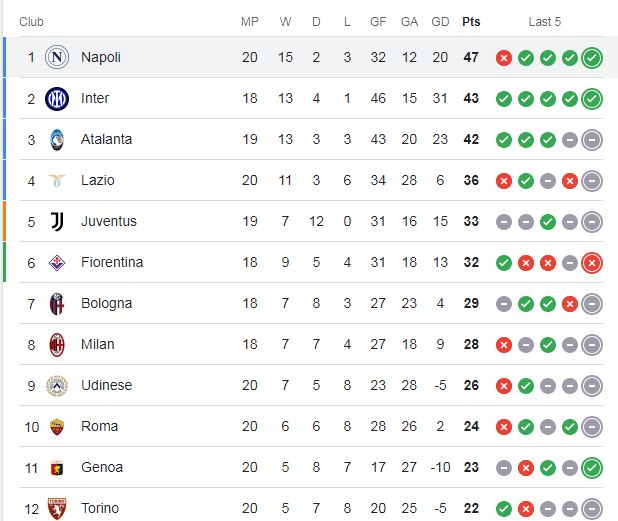Viewport: 618px width, 521px height.
Task: Click the Atalanta club crest icon
Action: point(57,139)
